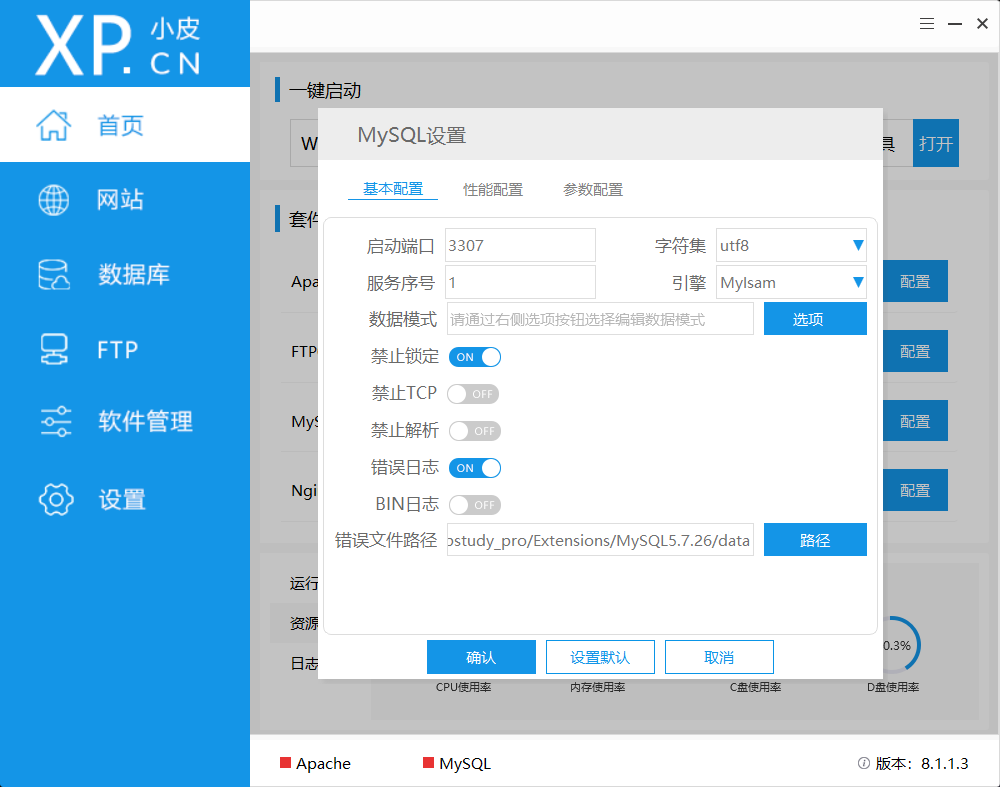Restore defaults via 设置默认 button
The width and height of the screenshot is (1000, 787).
point(600,656)
